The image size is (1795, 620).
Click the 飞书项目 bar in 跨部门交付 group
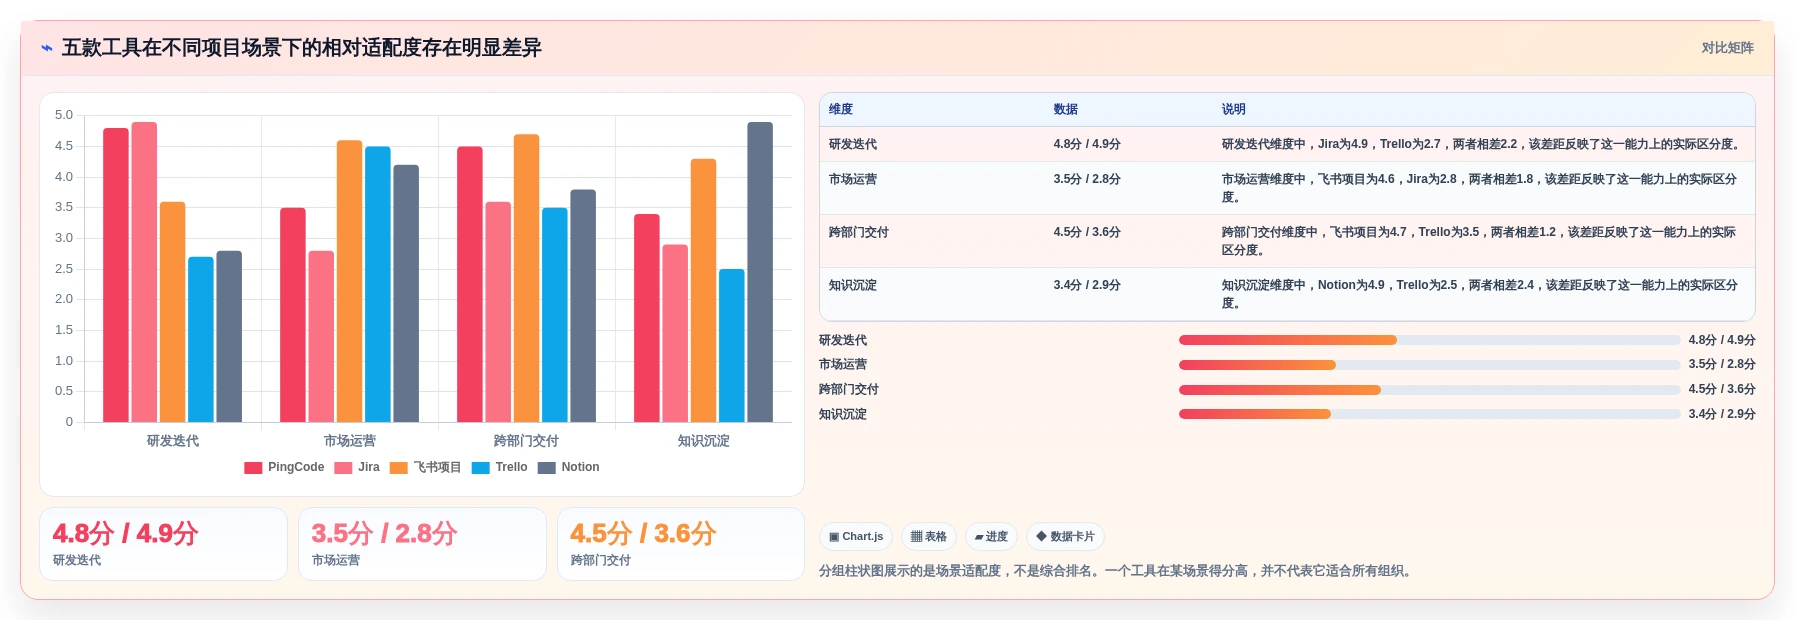coord(526,278)
